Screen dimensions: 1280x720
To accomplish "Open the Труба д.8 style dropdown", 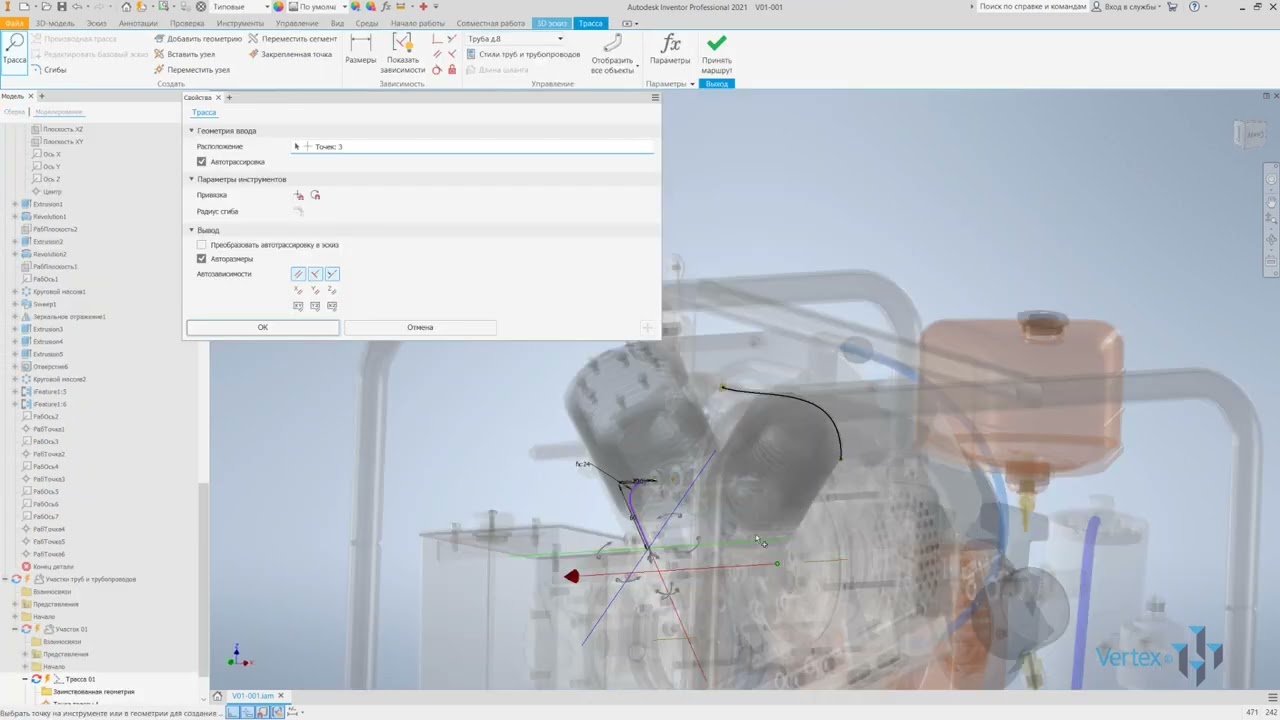I will point(515,39).
